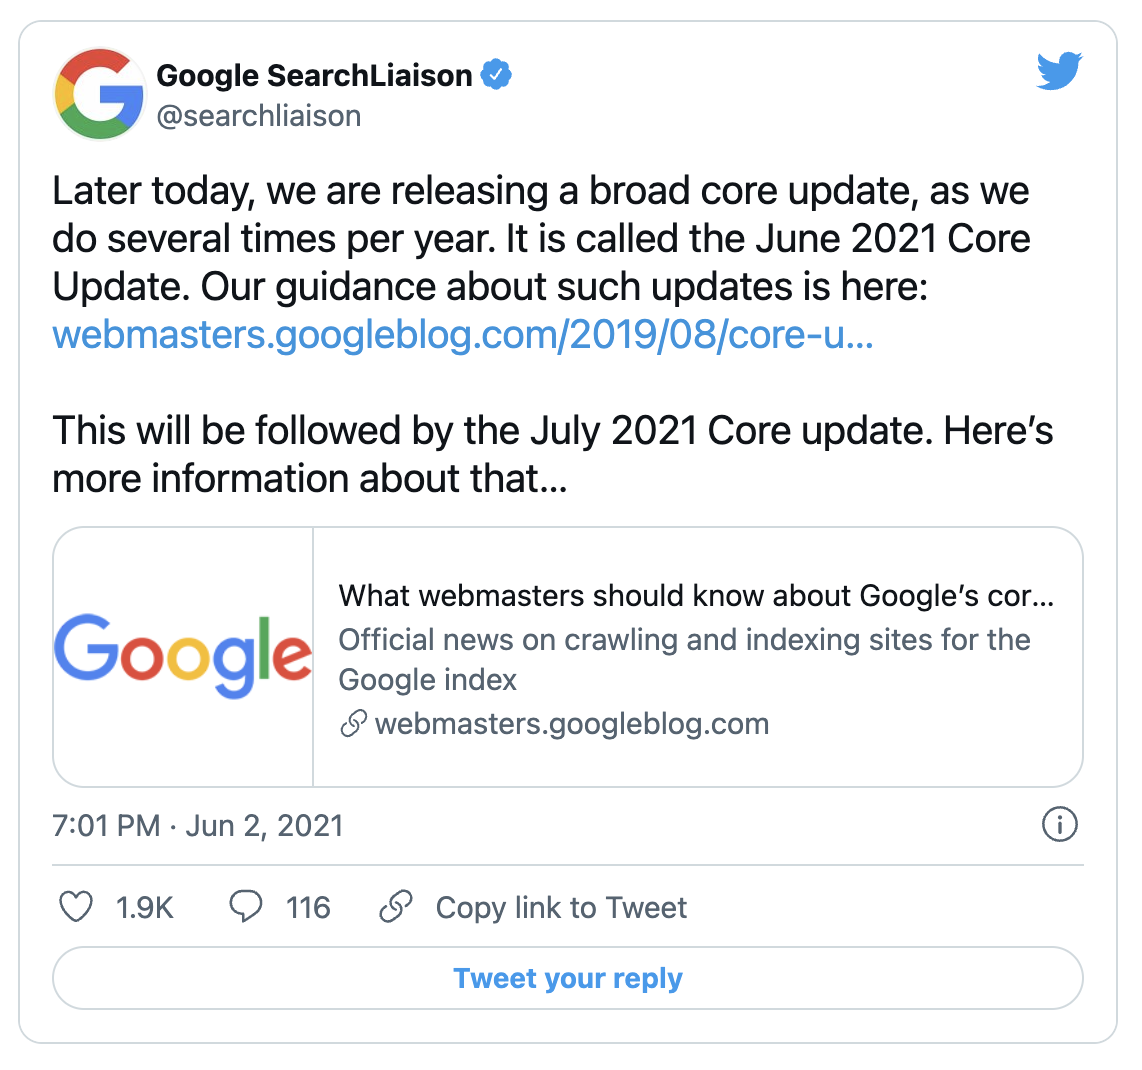
Task: Open the Google SearchLiaison display name
Action: coord(314,75)
